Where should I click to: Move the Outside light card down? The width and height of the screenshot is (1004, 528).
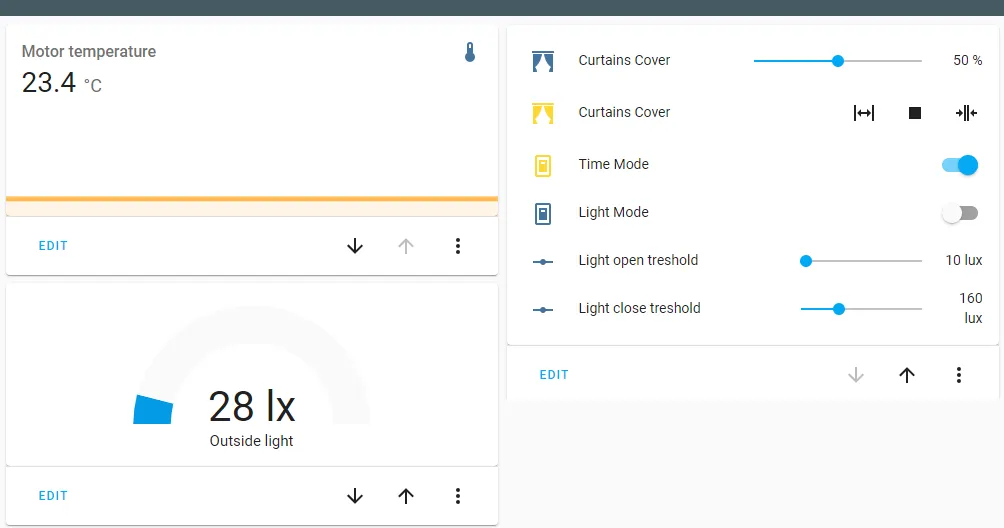coord(355,496)
